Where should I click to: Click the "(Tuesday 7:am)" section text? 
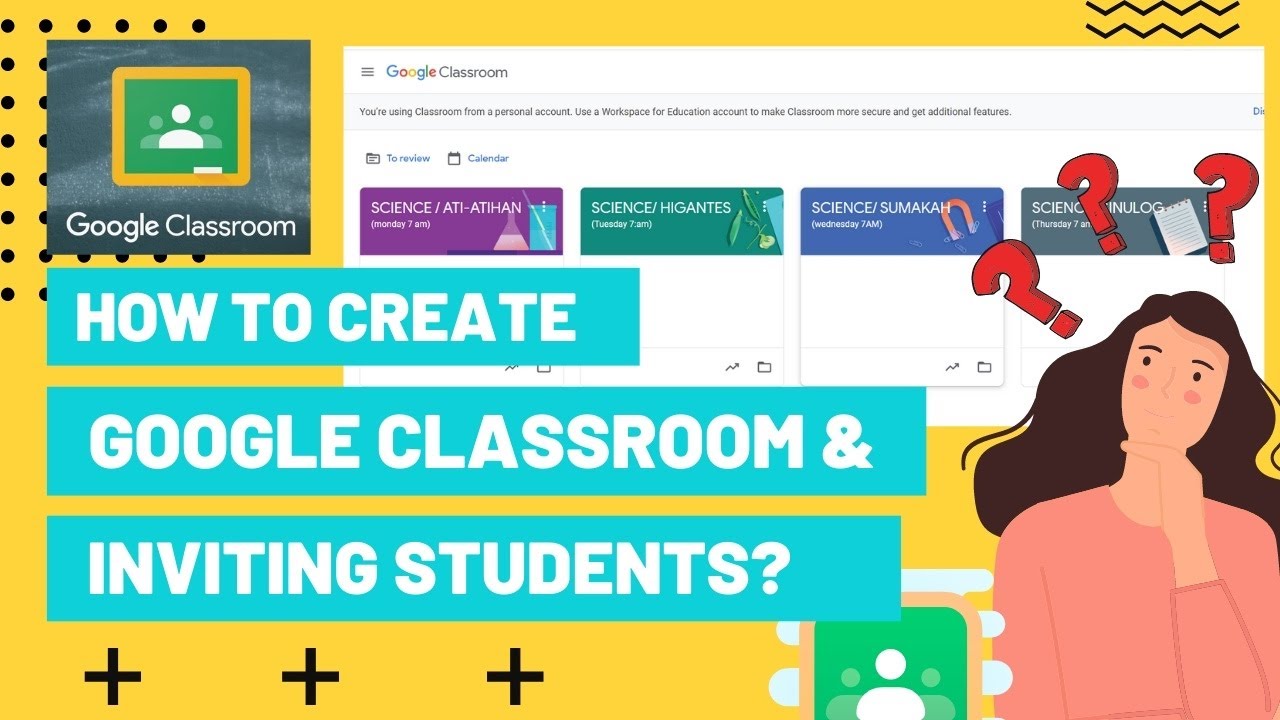(x=621, y=225)
